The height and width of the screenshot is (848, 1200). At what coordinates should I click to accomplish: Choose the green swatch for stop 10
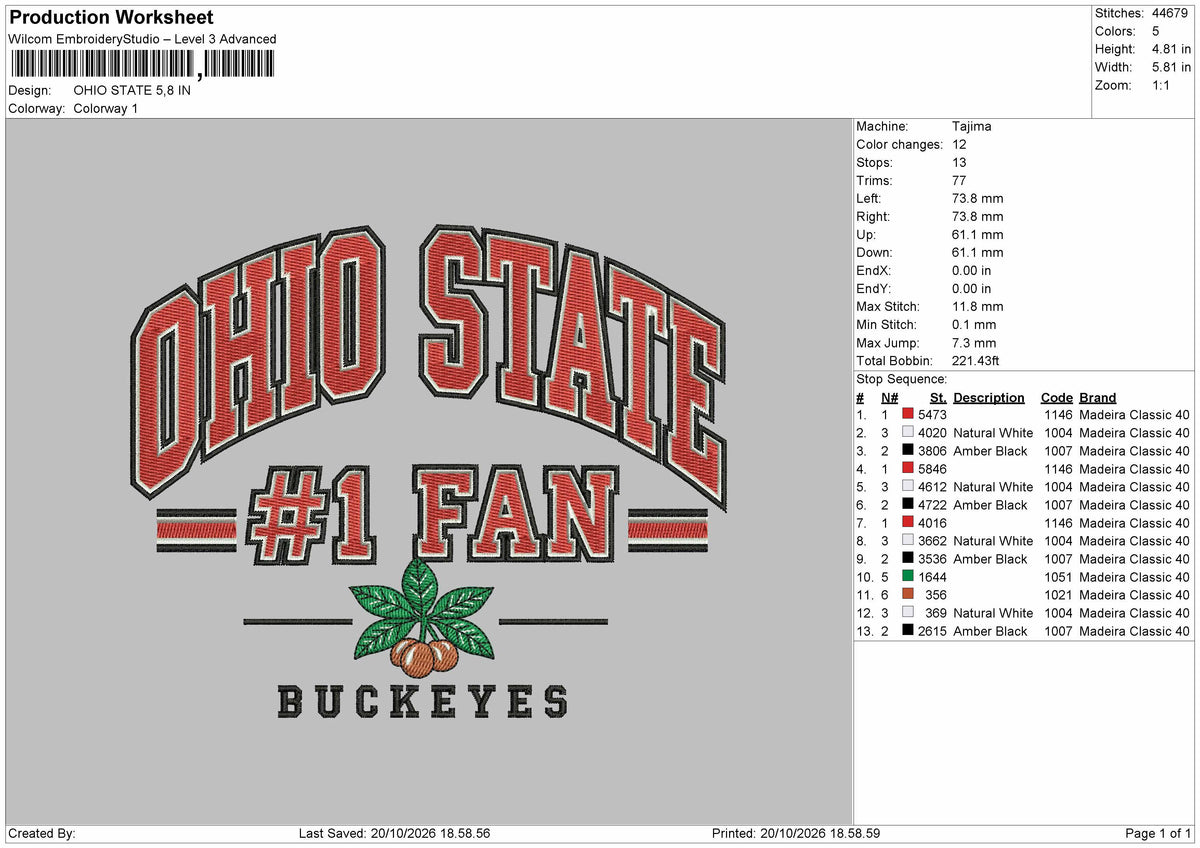(908, 577)
